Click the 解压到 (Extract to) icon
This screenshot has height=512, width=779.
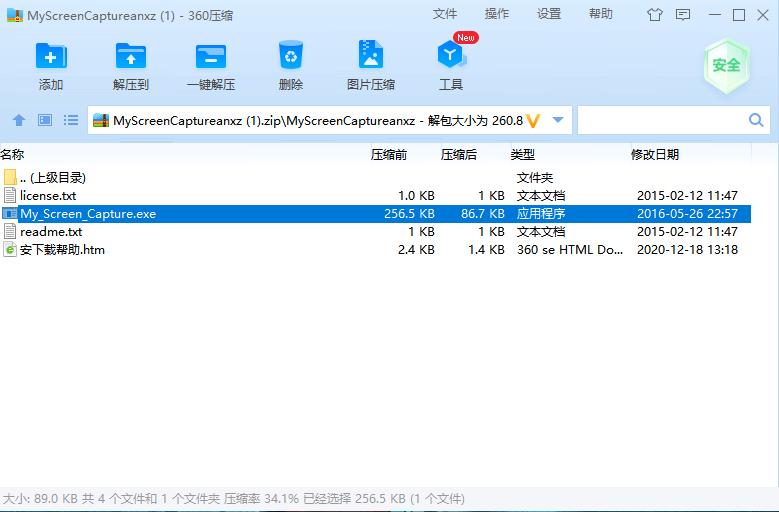(131, 56)
